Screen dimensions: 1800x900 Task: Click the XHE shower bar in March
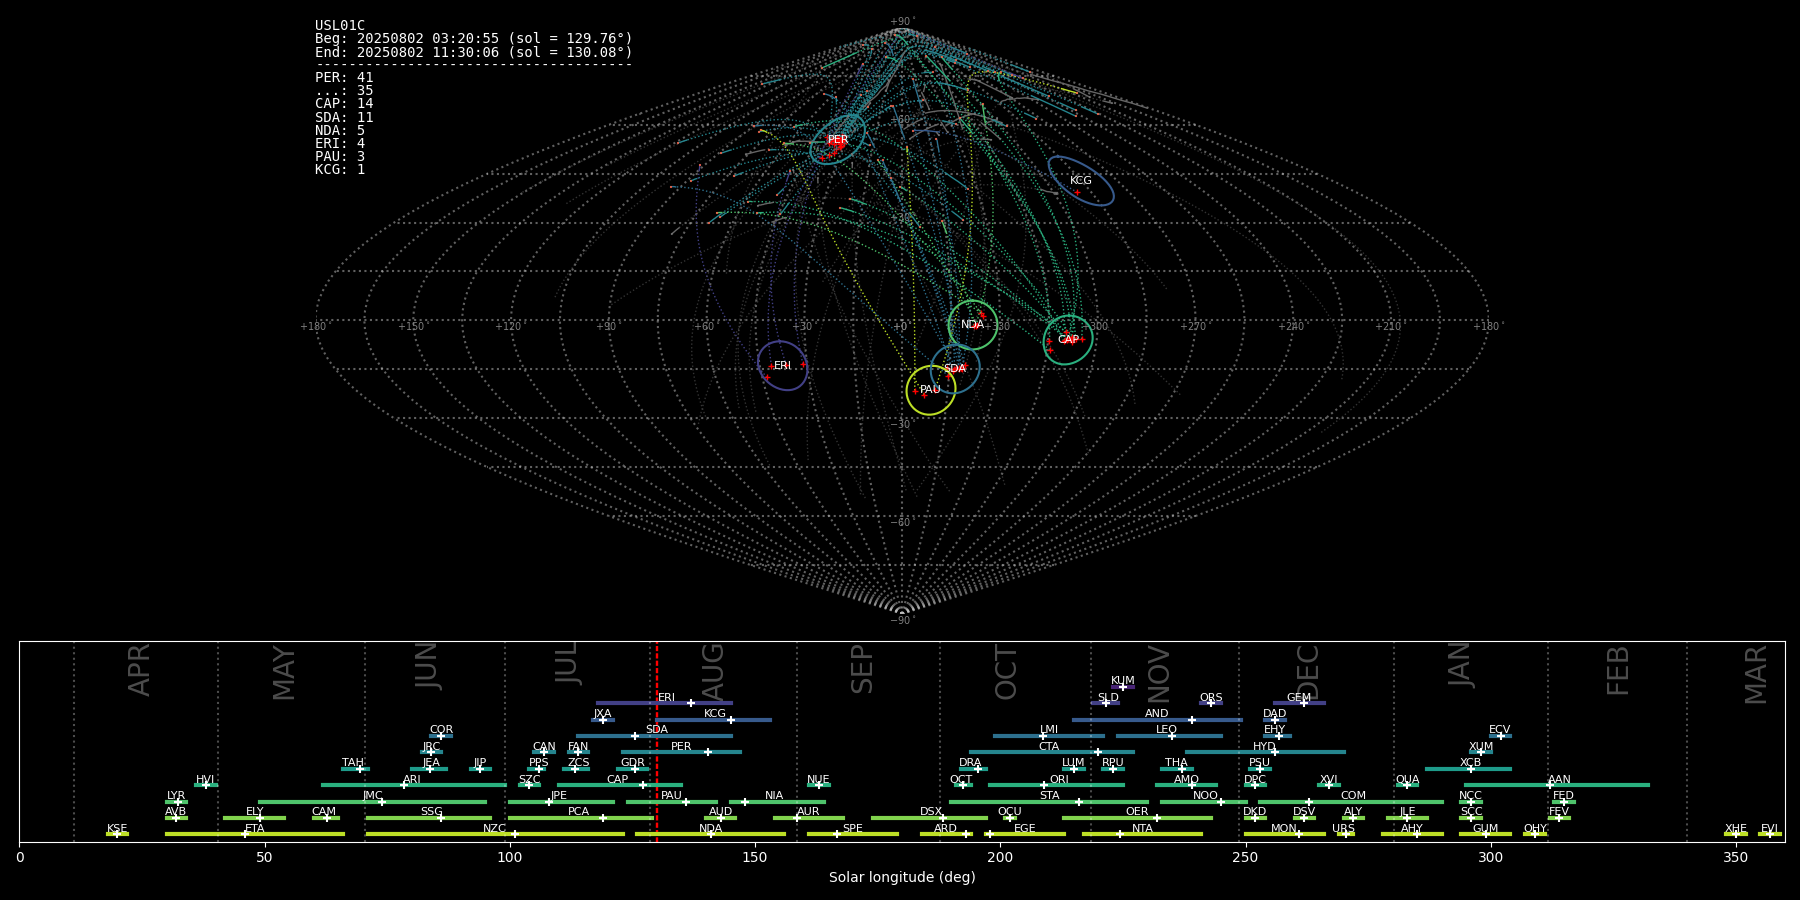point(1736,834)
